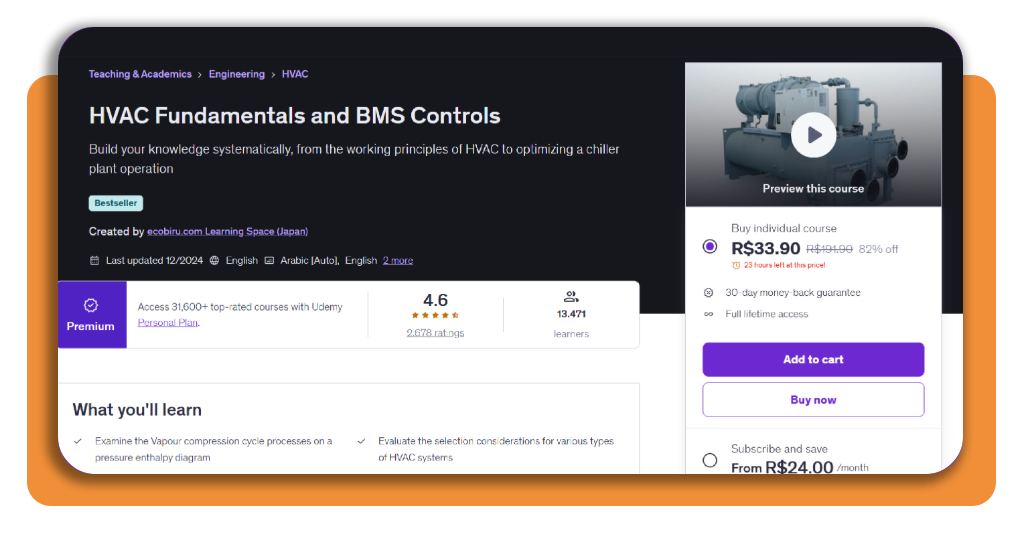This screenshot has height=536, width=1024.
Task: Click the Premium checkmark badge icon
Action: [91, 305]
